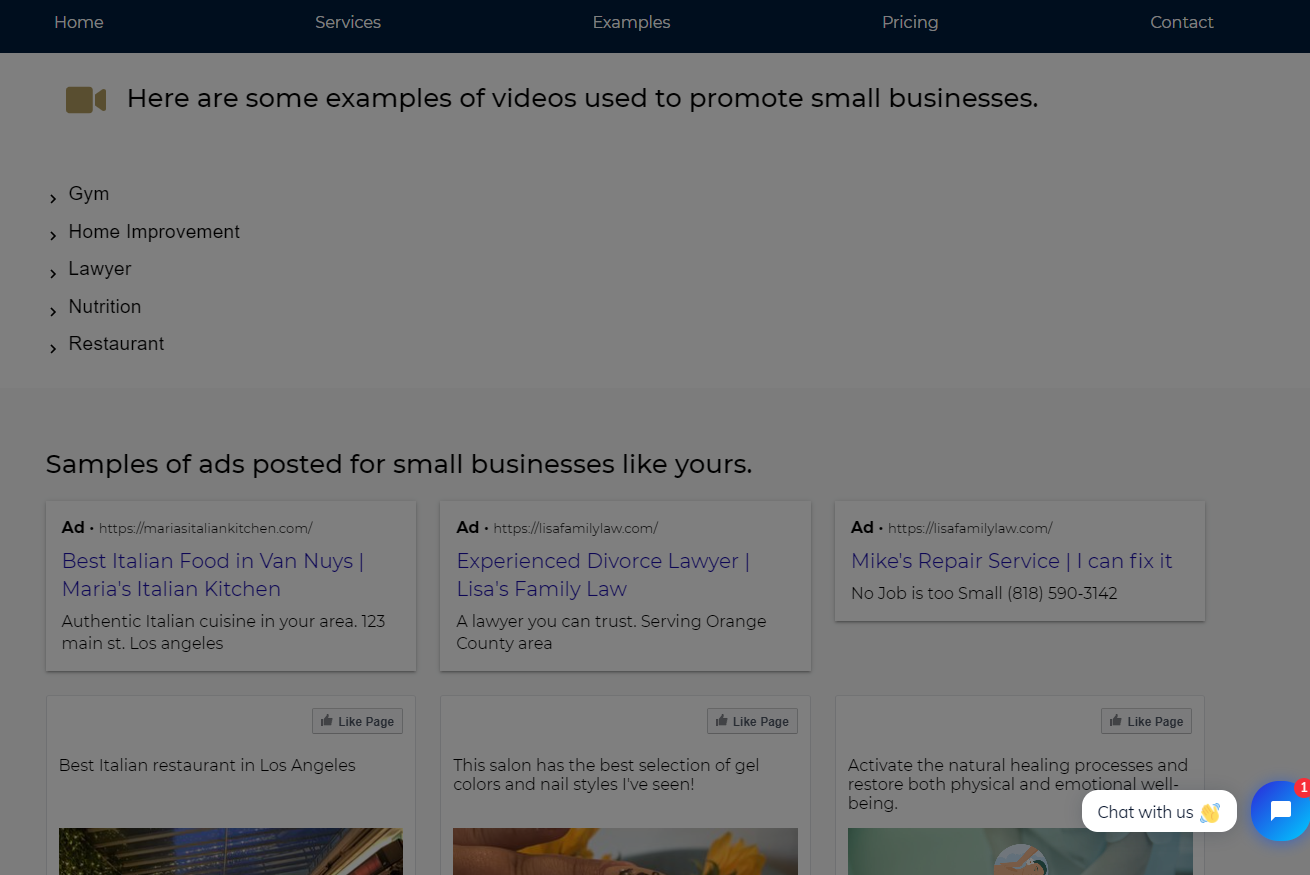
Task: Go to the Services page
Action: tap(348, 22)
